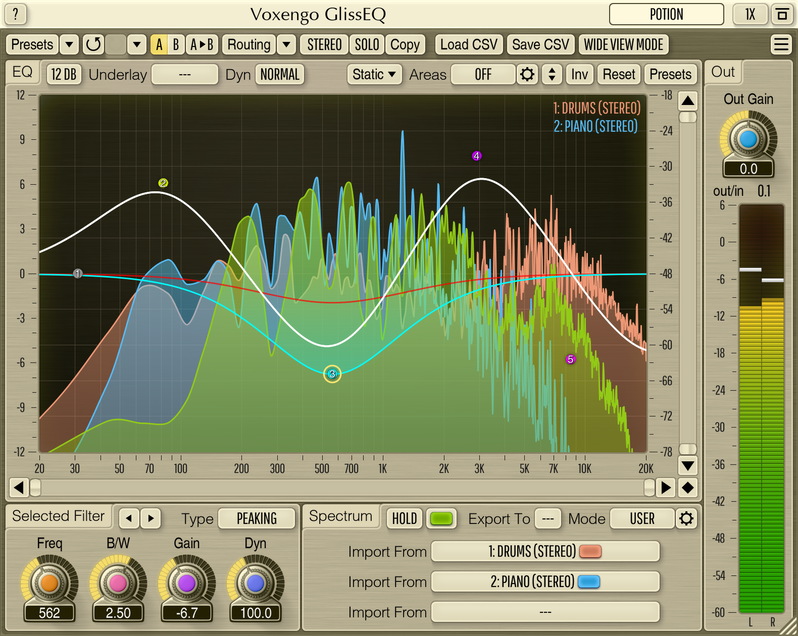Viewport: 798px width, 636px height.
Task: Select the Spectrum tab
Action: point(340,516)
